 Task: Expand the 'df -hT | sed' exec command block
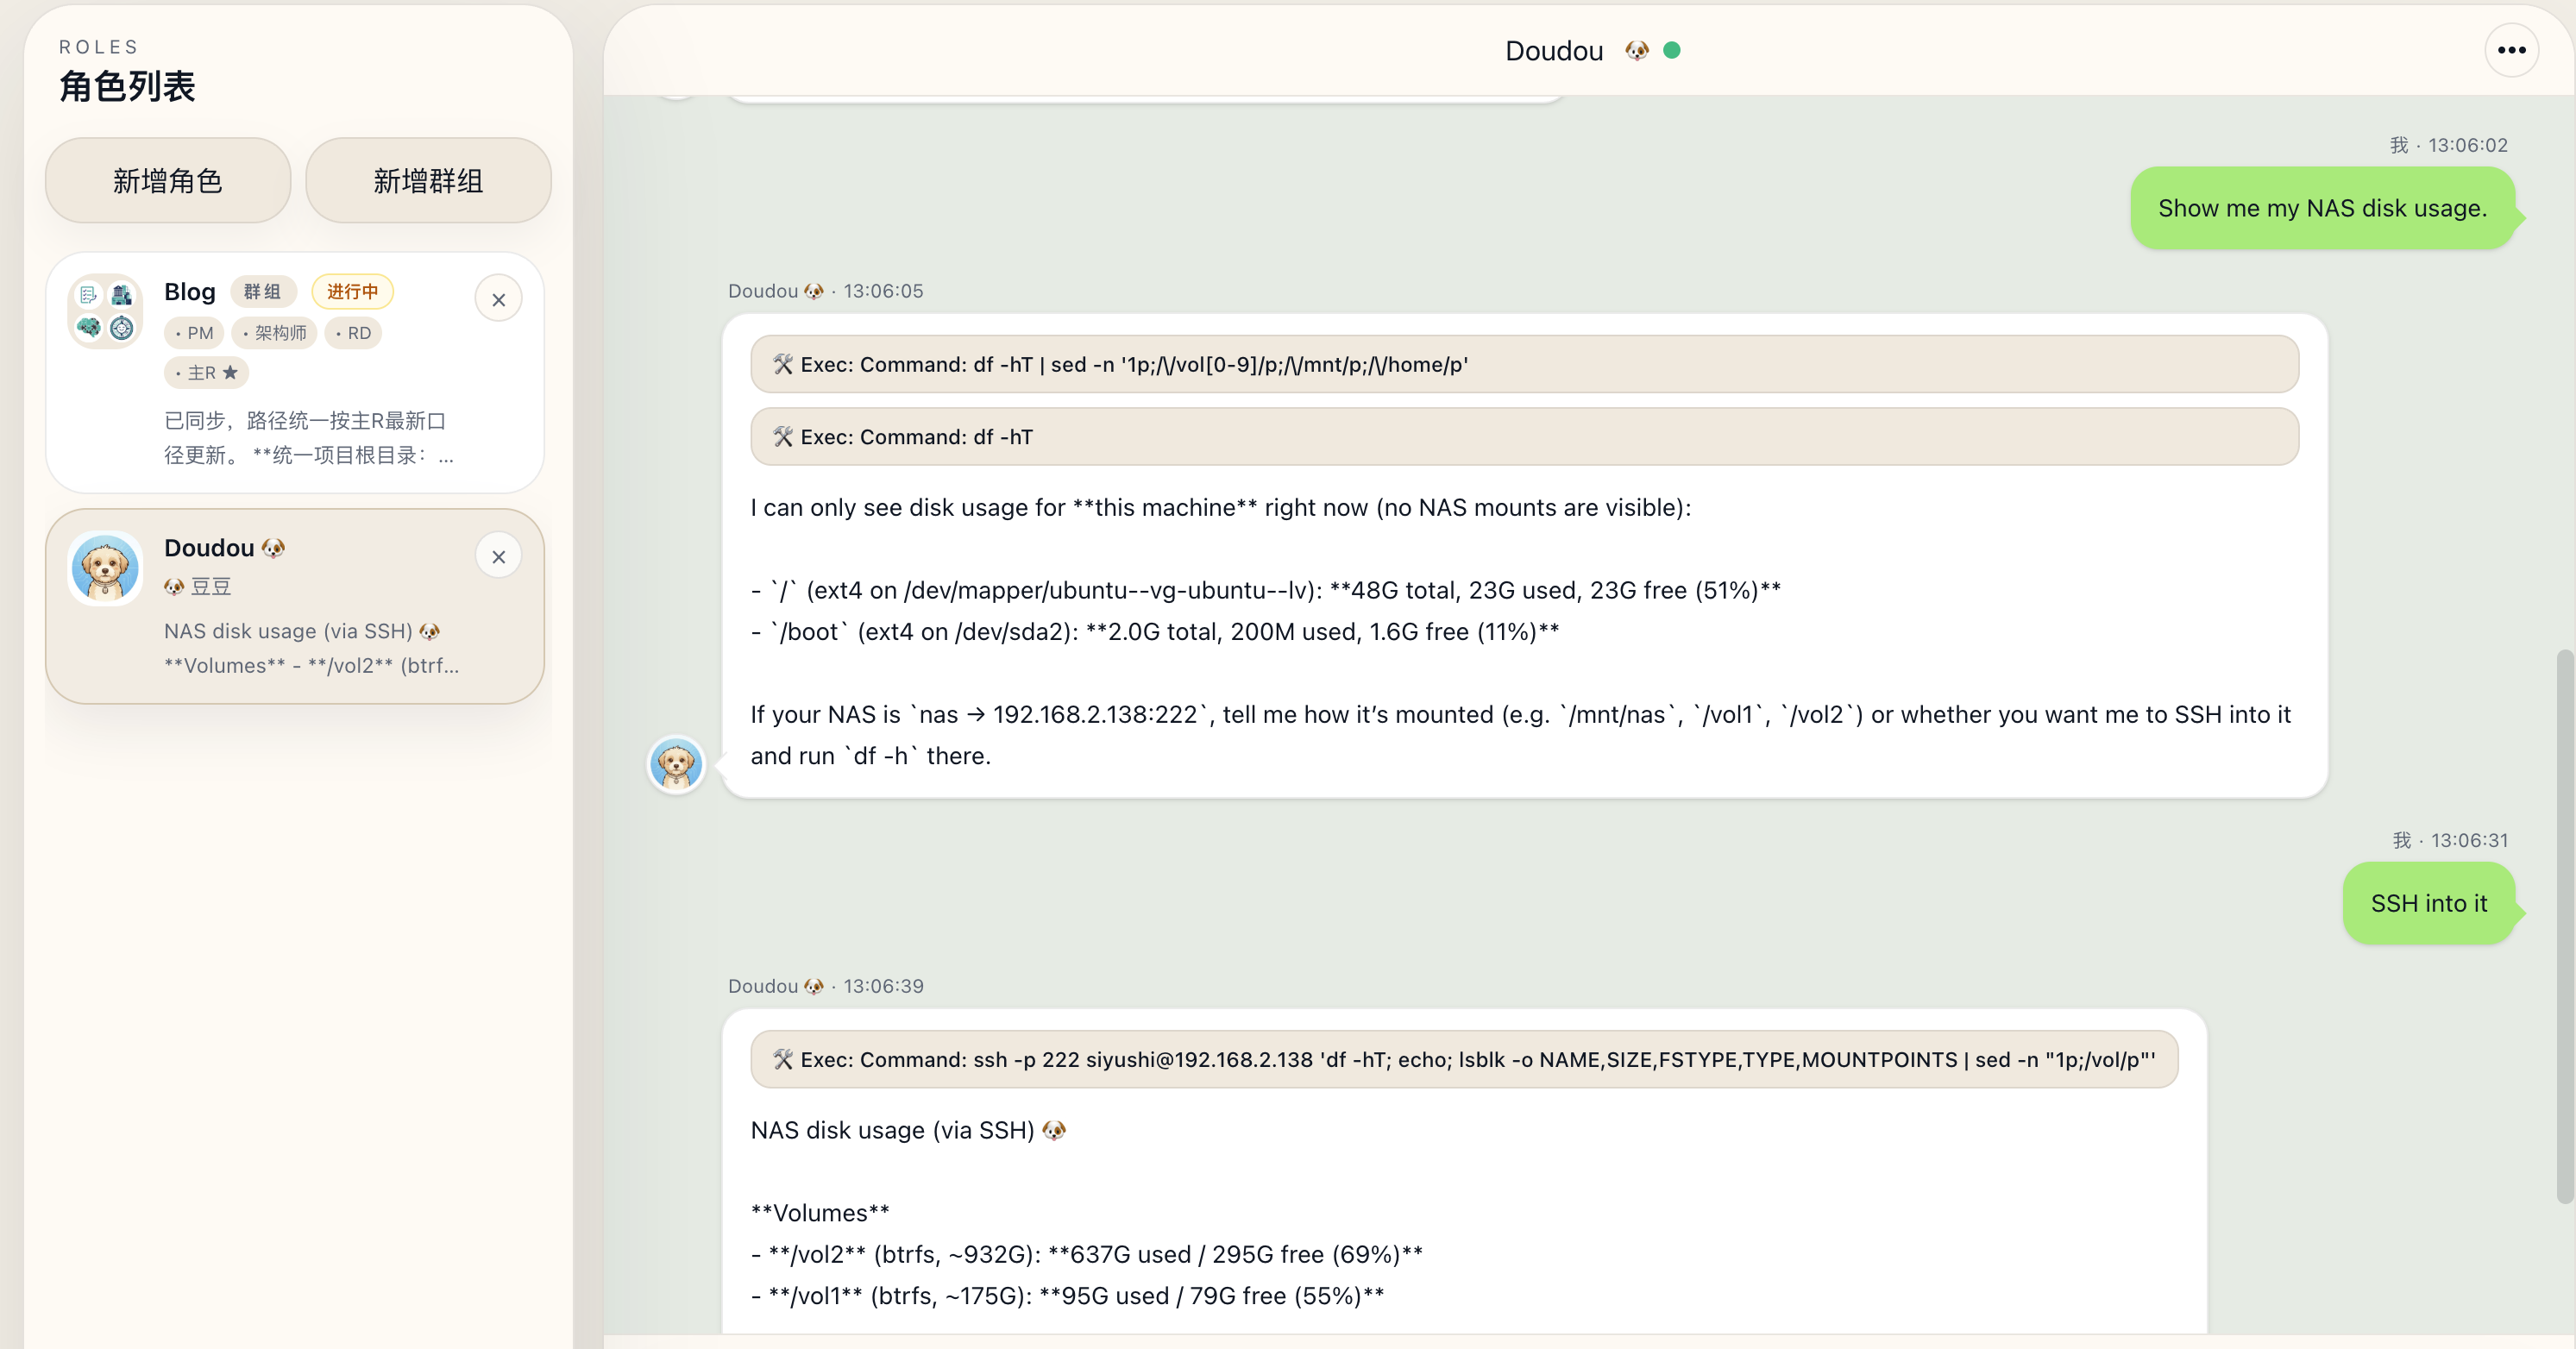[1524, 364]
